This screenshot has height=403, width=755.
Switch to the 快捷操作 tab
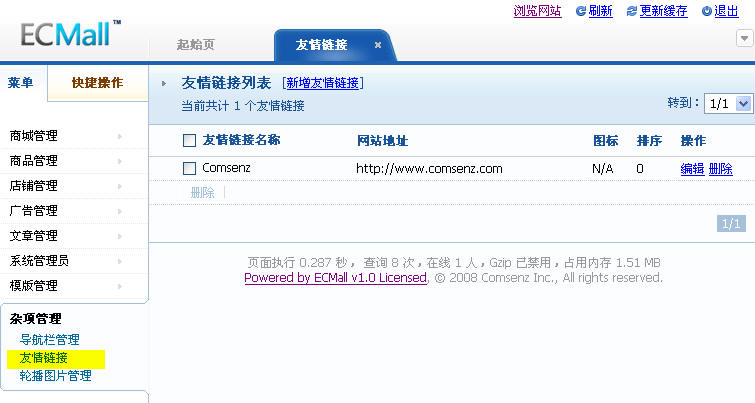[97, 83]
